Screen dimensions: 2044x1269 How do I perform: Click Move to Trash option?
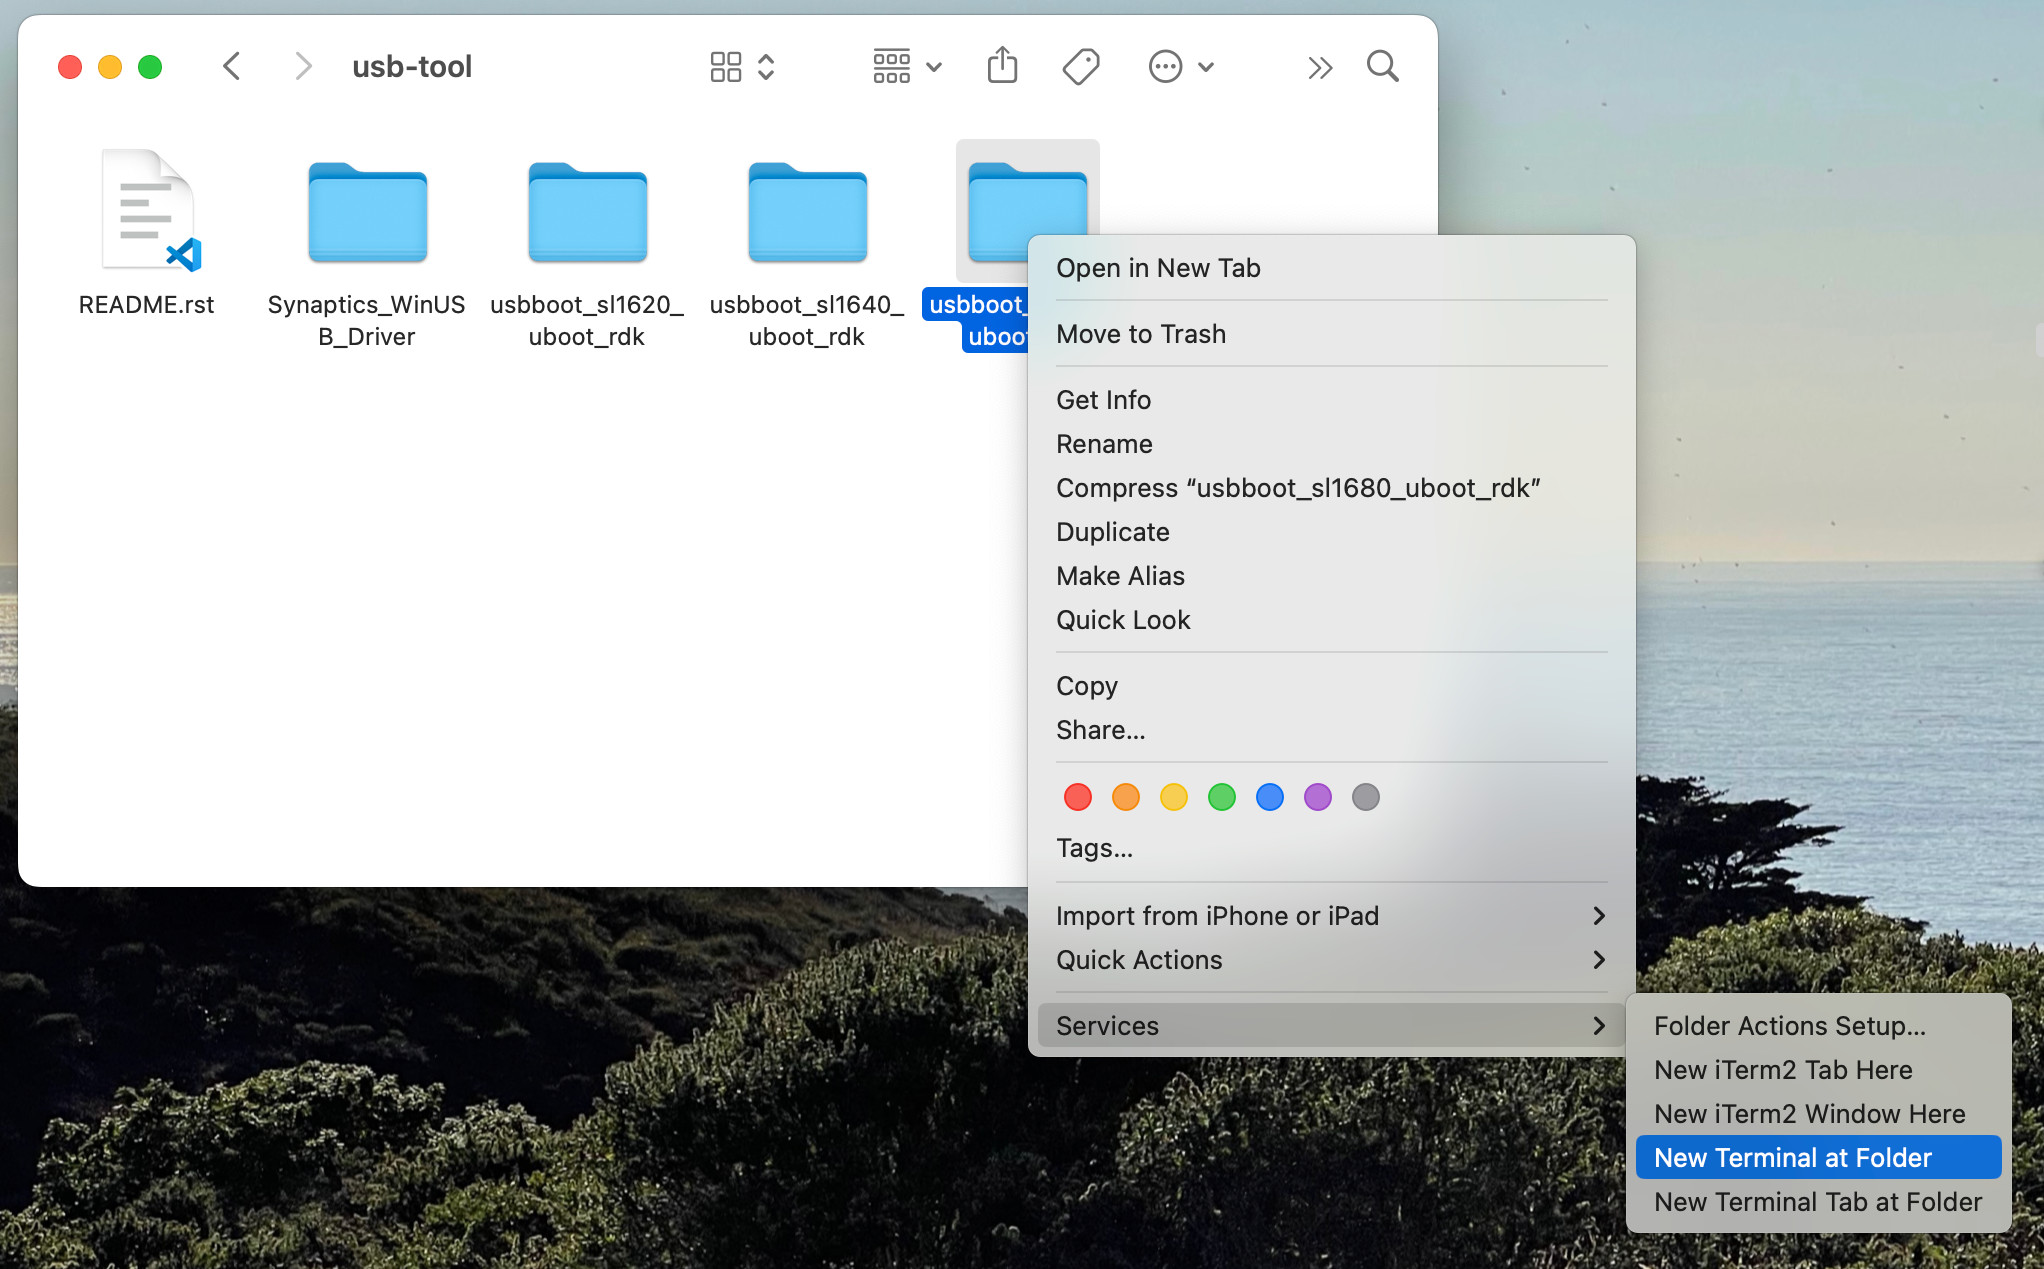coord(1140,333)
